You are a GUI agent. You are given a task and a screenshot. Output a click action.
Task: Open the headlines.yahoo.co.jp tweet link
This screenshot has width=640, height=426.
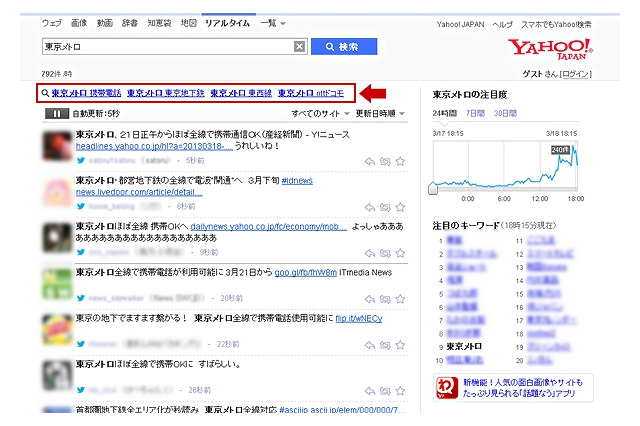(x=154, y=146)
